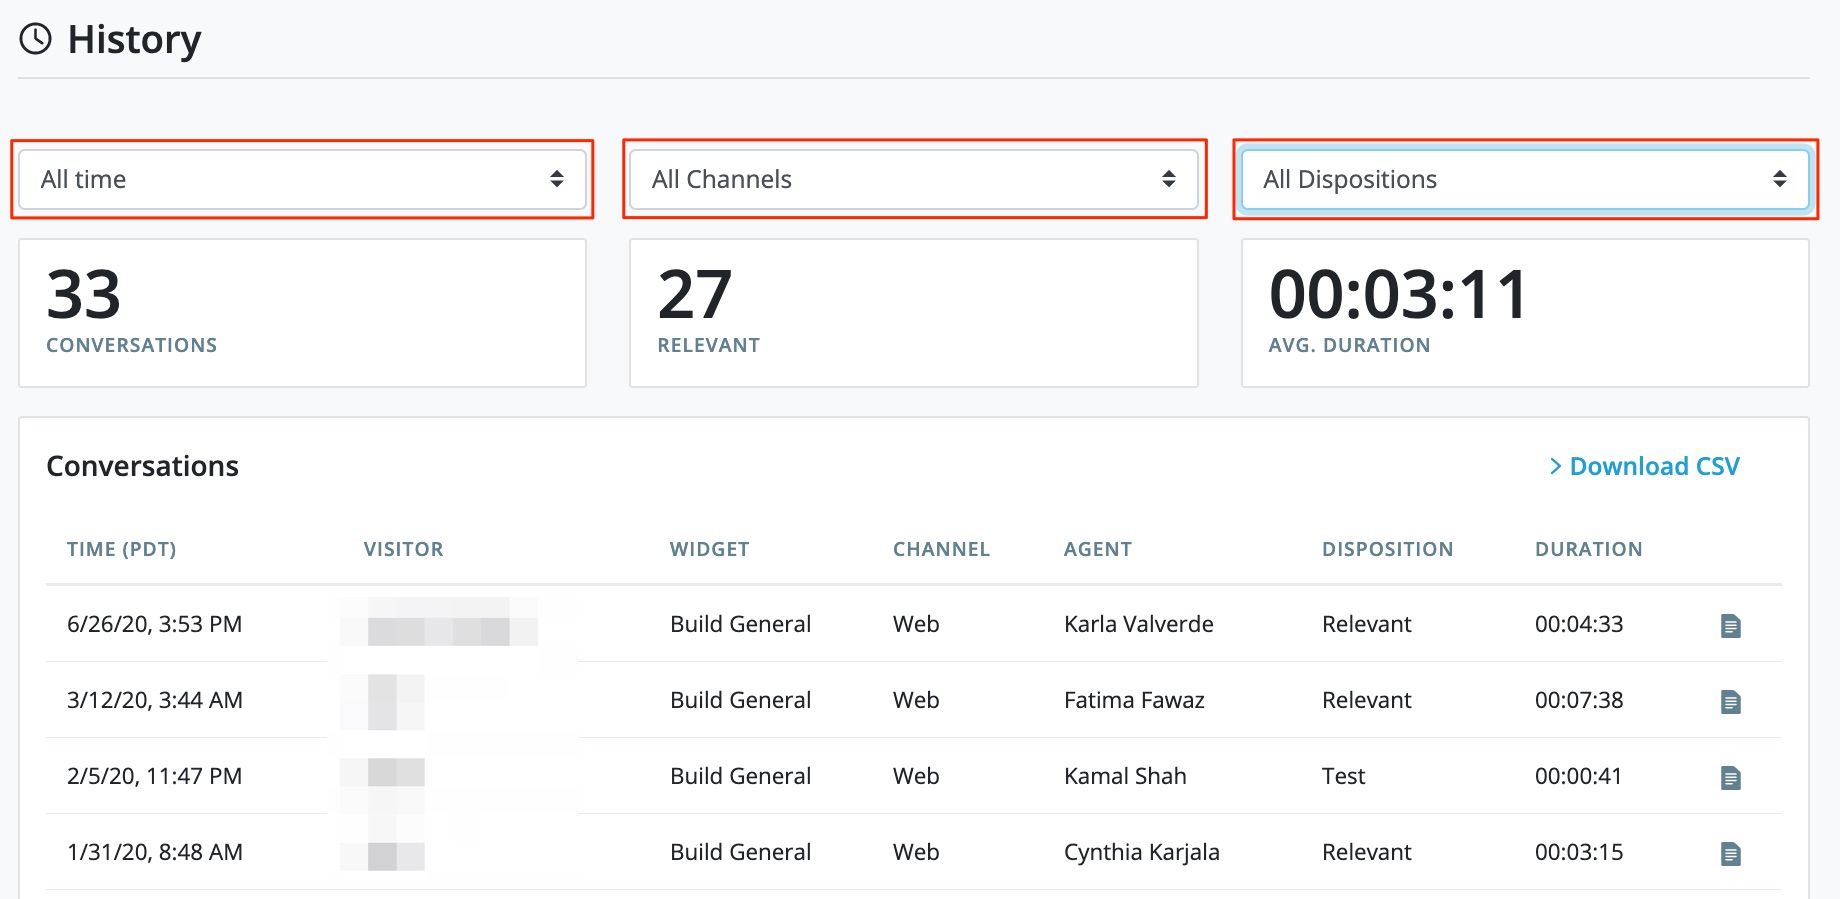Click duration 00:07:38
Image resolution: width=1840 pixels, height=899 pixels.
point(1579,700)
